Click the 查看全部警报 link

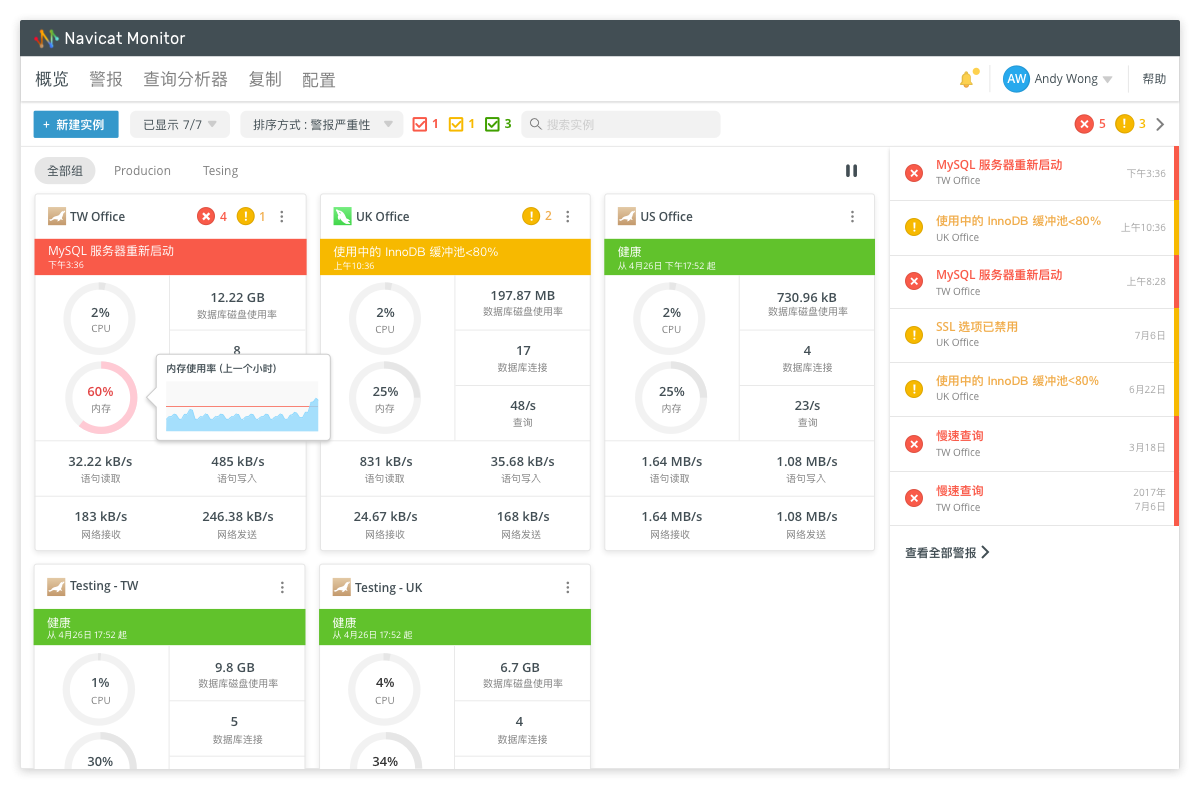(947, 552)
